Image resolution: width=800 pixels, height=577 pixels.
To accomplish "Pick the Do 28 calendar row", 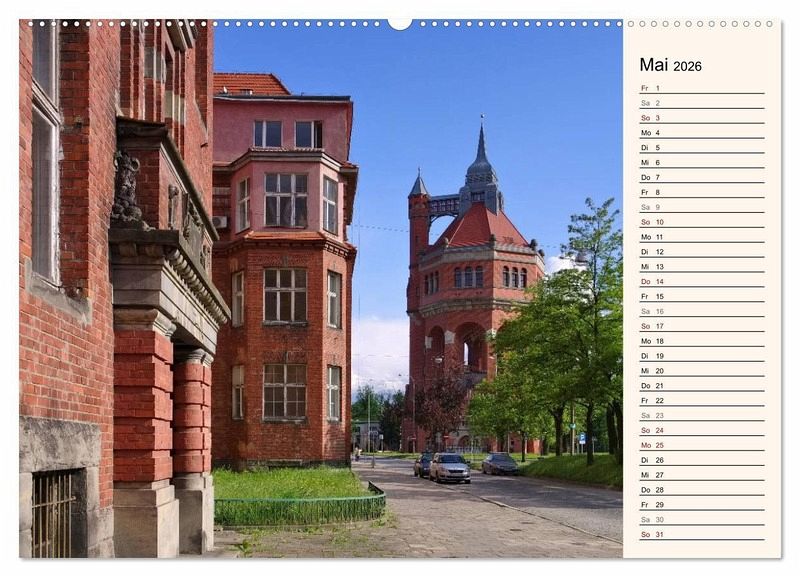I will 701,490.
